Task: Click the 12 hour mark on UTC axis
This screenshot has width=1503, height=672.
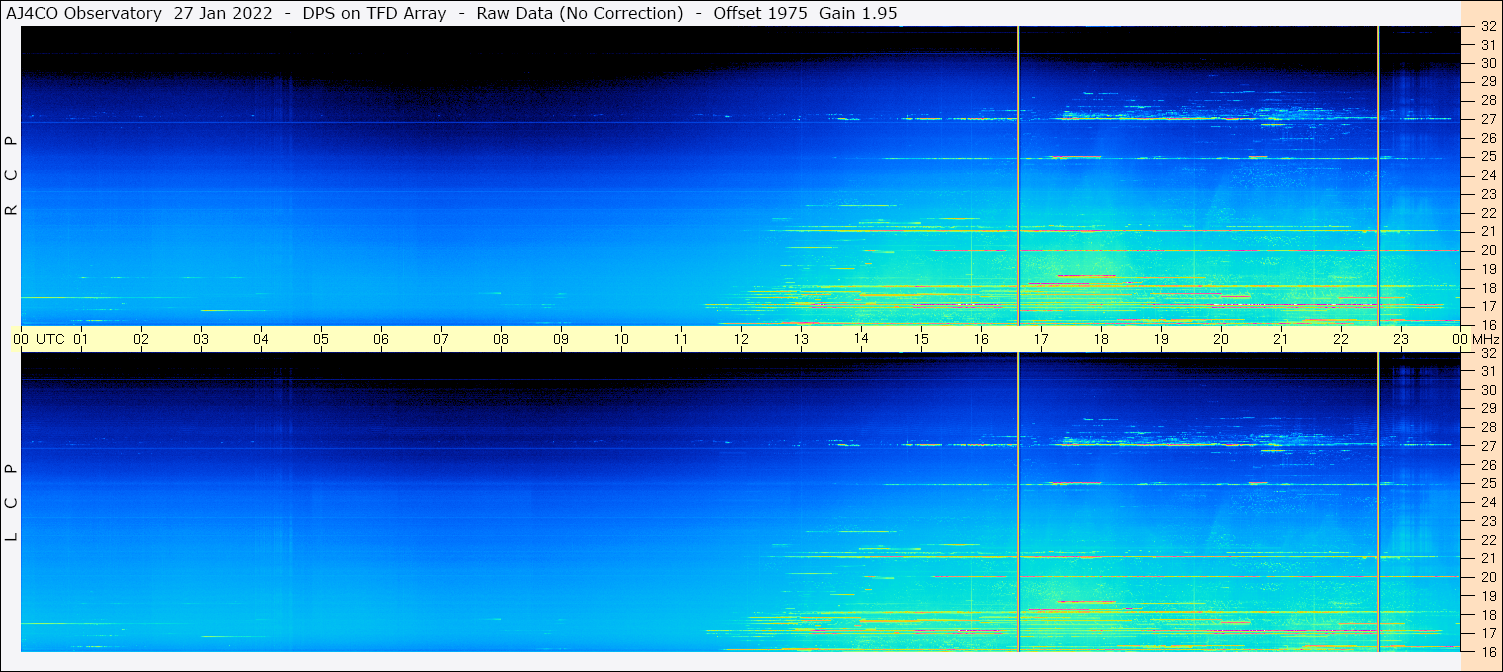Action: 741,339
